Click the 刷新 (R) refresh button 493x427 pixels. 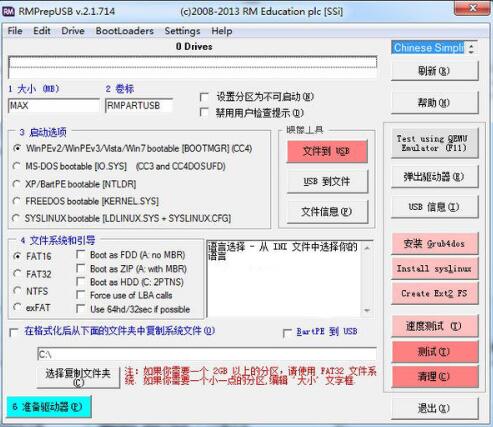click(434, 71)
